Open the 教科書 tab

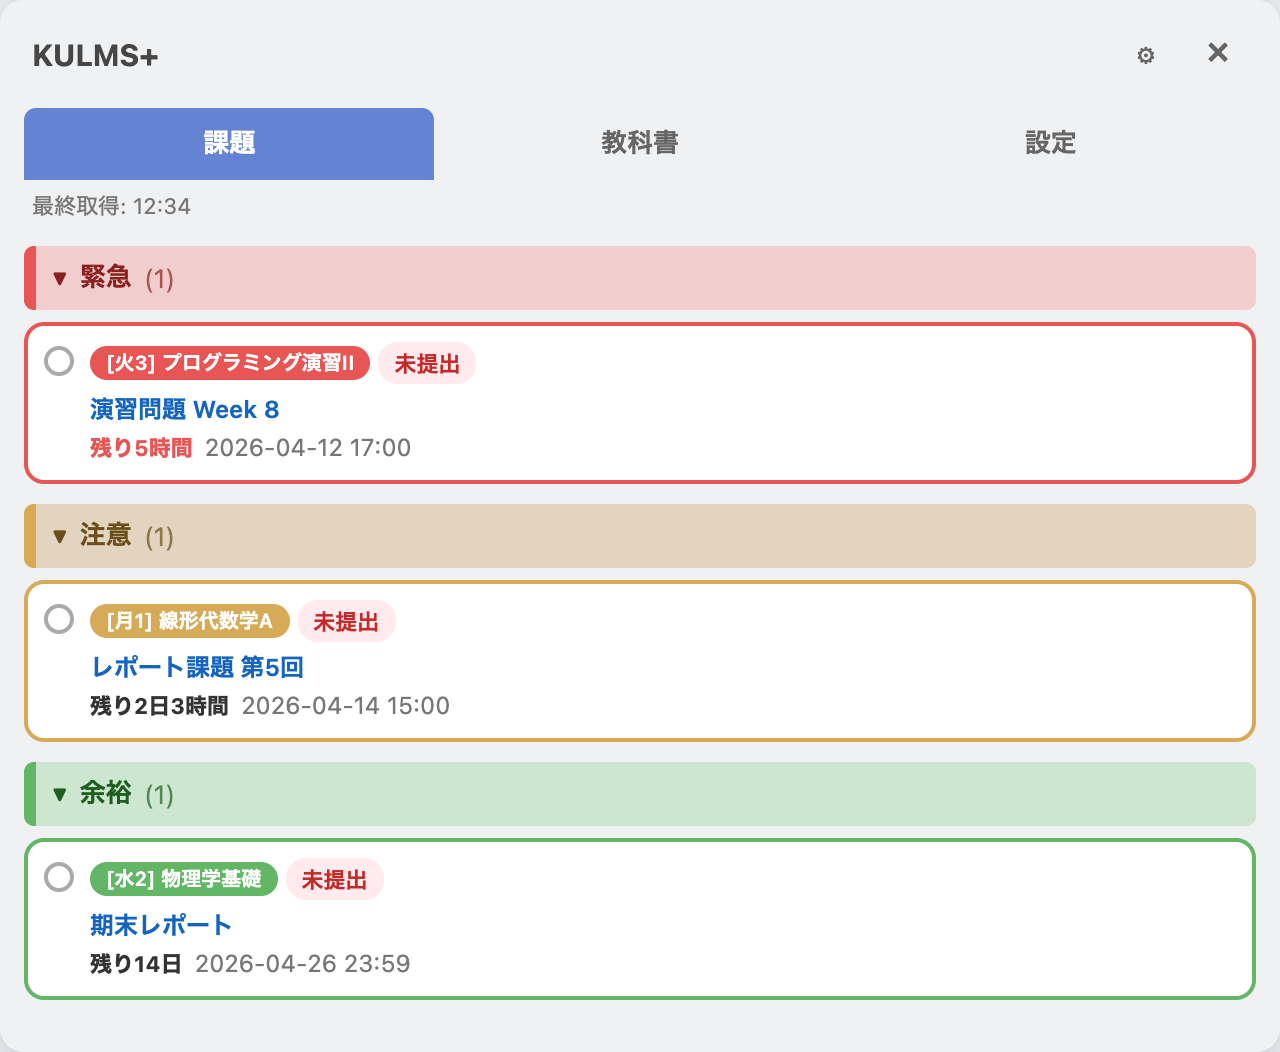click(639, 143)
